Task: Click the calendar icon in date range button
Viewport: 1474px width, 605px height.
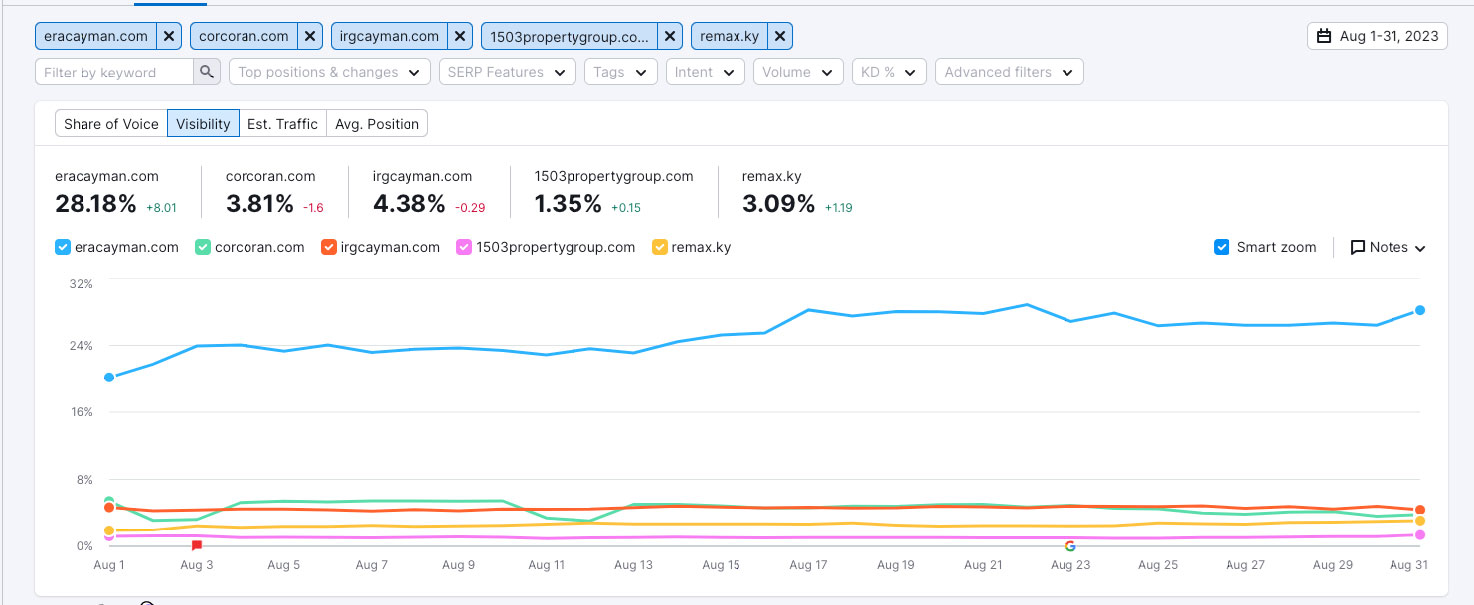Action: tap(1324, 36)
